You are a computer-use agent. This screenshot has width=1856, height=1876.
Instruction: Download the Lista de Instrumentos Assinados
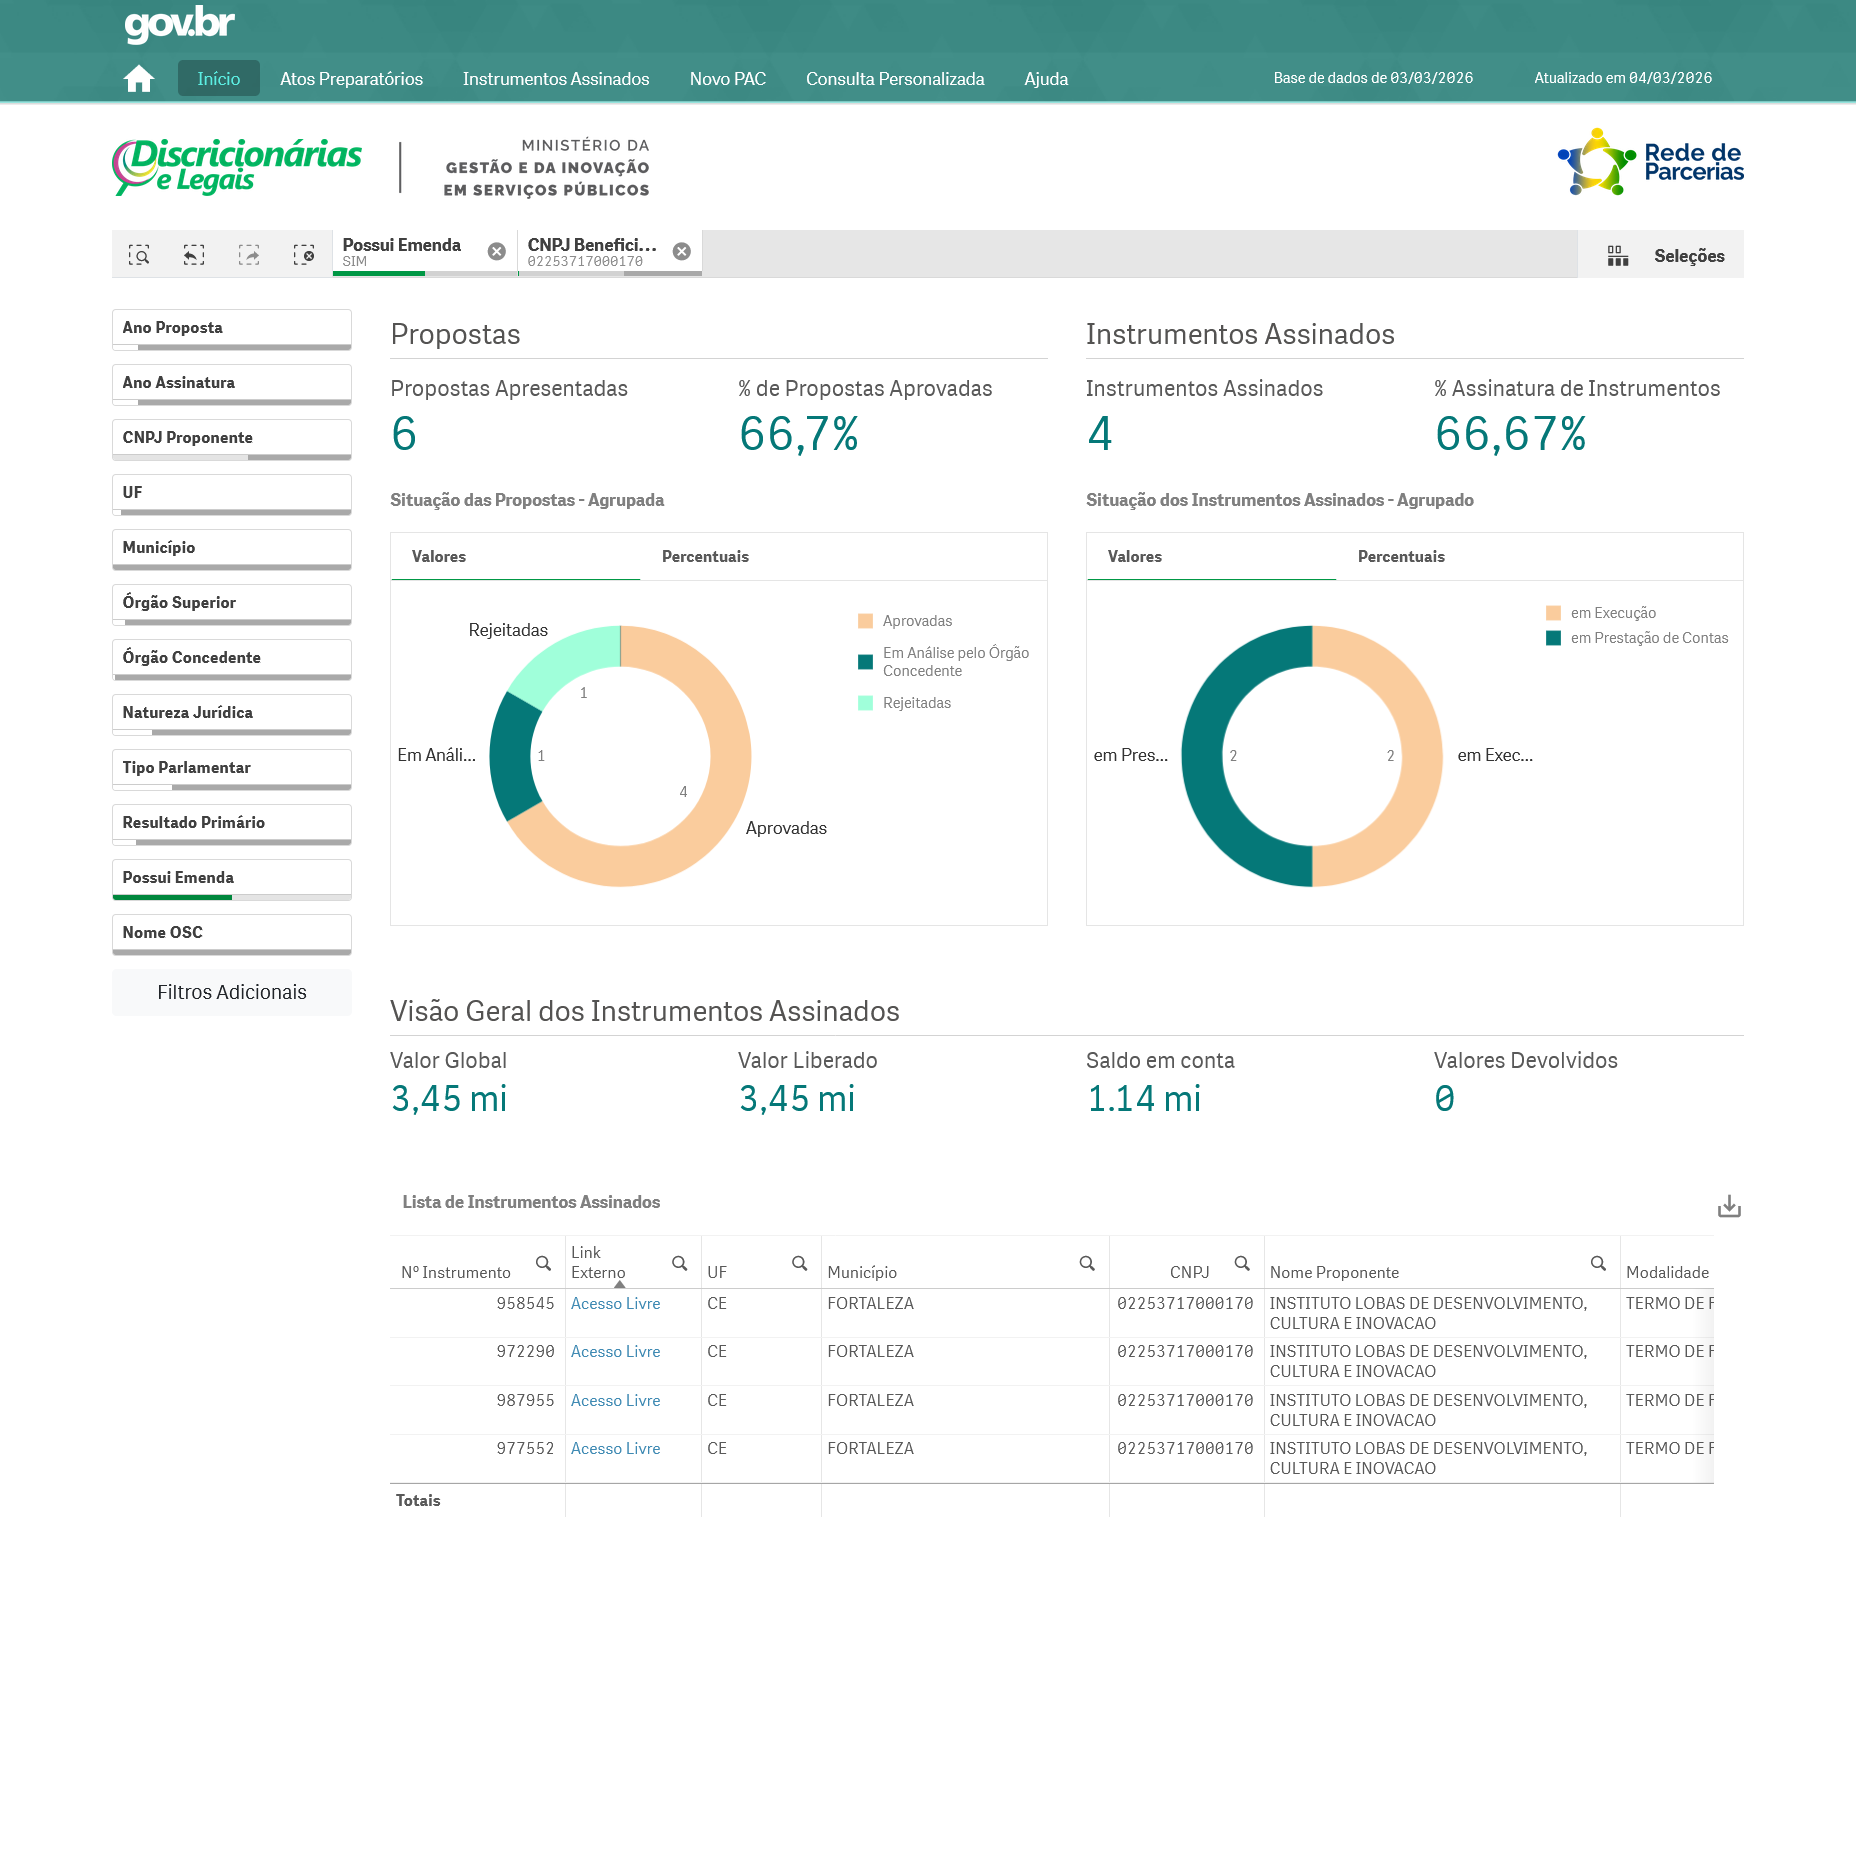1729,1207
